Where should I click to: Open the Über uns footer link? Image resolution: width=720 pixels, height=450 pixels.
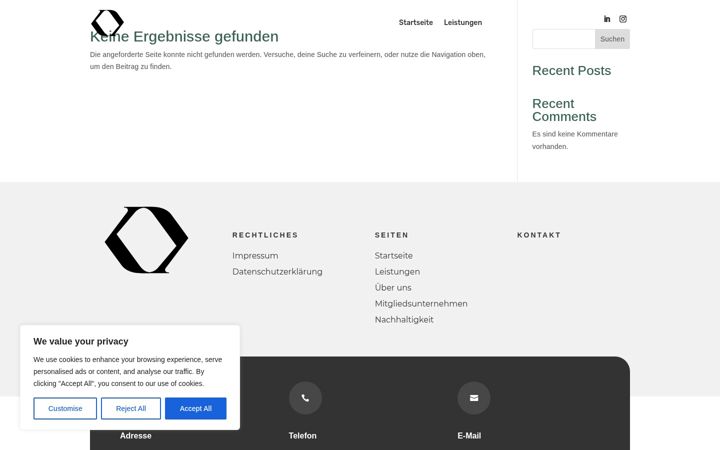(393, 287)
